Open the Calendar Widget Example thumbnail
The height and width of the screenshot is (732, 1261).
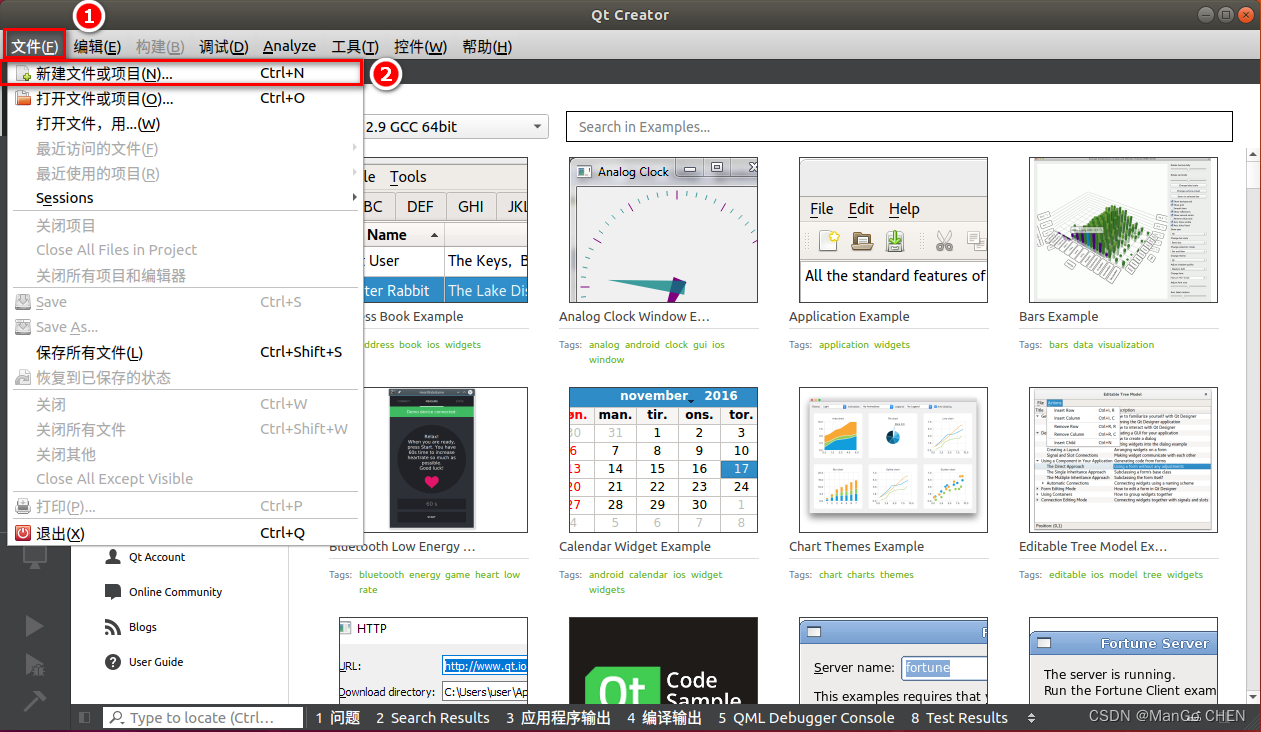[663, 460]
